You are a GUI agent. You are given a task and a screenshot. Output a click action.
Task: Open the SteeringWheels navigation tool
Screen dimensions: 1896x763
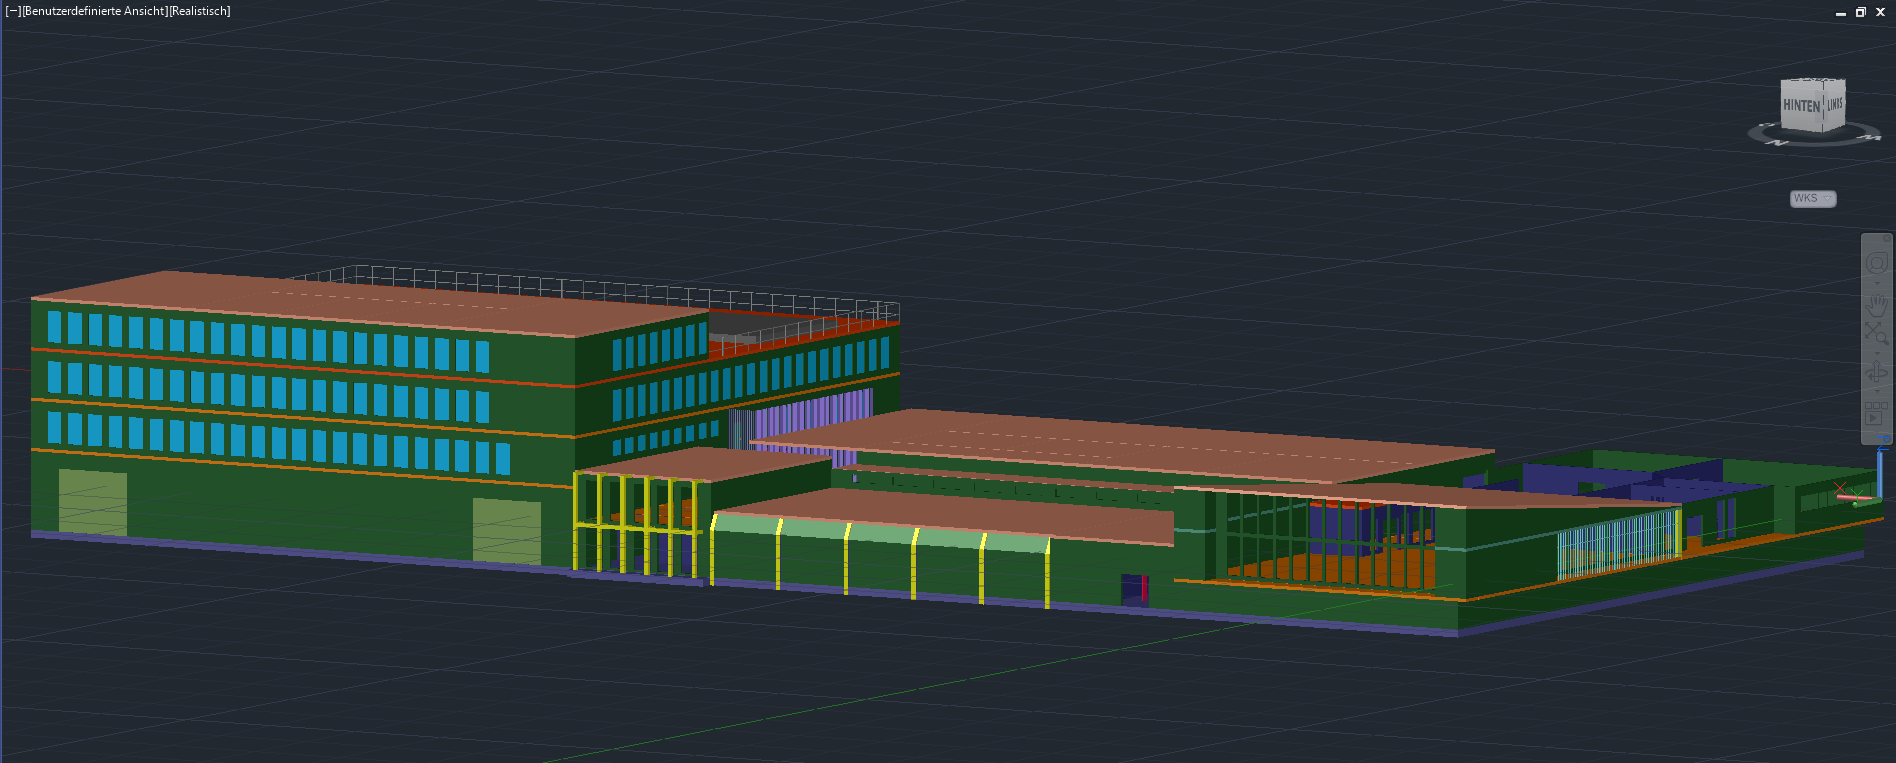(x=1876, y=263)
